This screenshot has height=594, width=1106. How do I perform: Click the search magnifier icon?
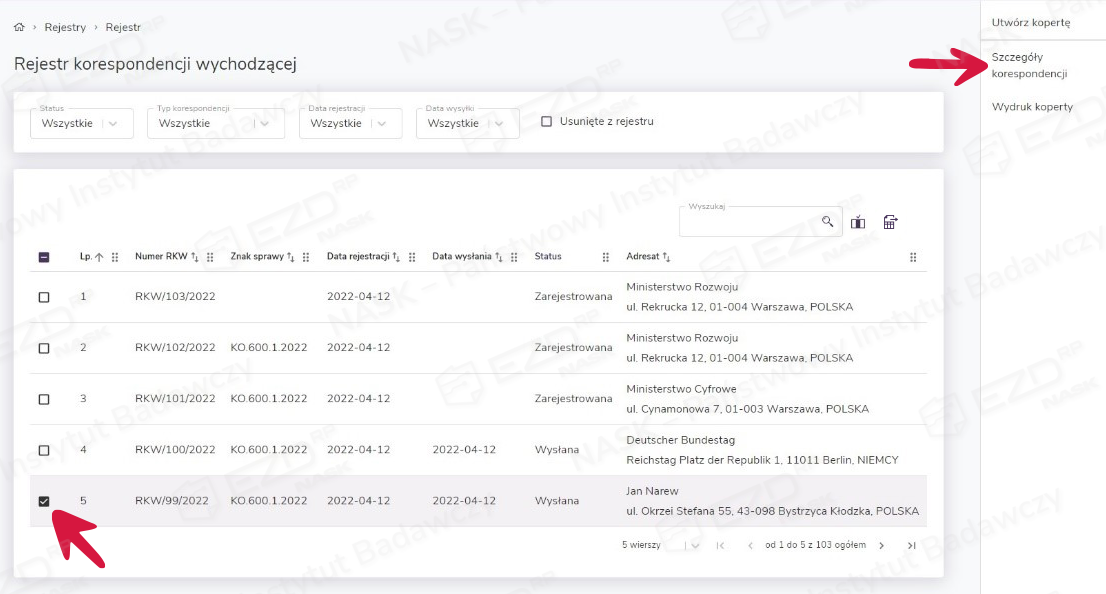coord(827,221)
